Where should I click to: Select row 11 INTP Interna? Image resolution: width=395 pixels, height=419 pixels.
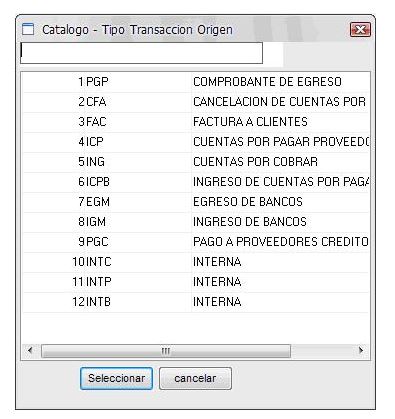[196, 282]
